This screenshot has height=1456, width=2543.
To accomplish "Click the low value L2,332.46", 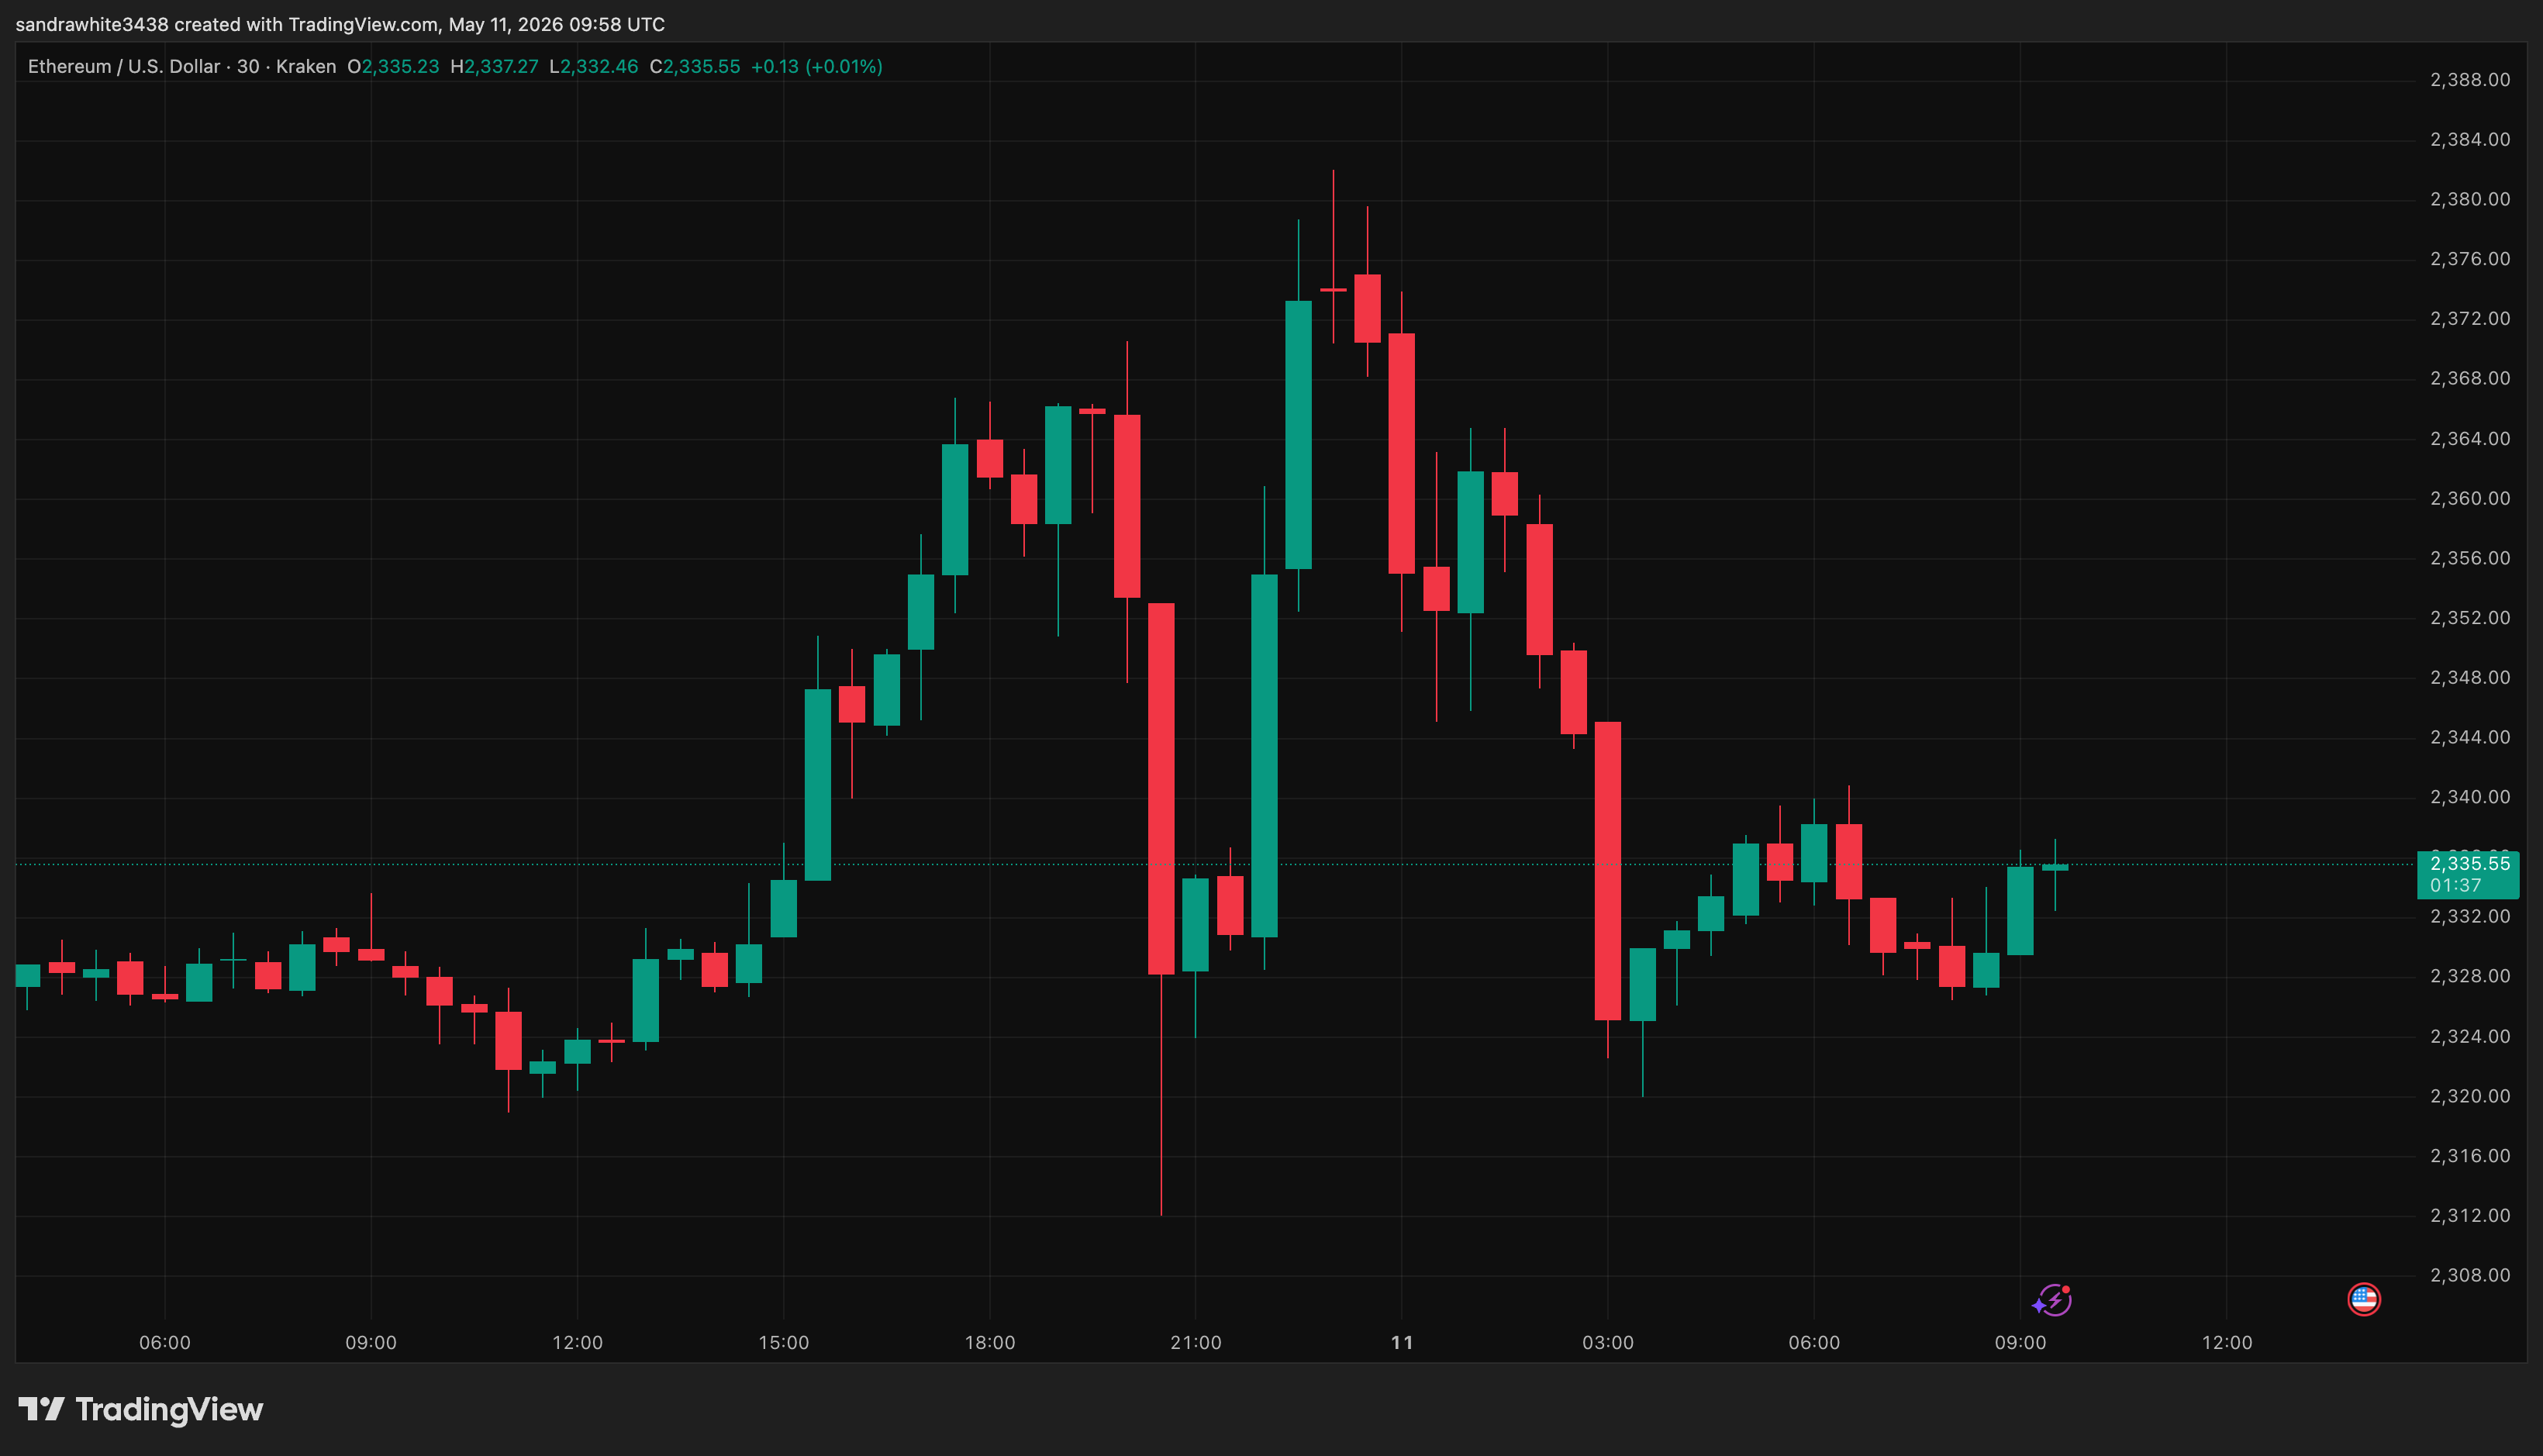I will (594, 67).
